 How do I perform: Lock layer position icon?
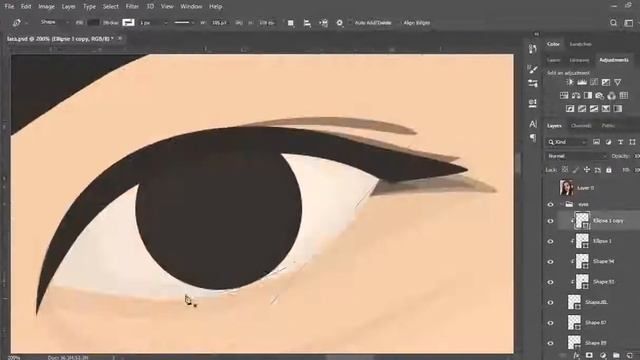(587, 170)
